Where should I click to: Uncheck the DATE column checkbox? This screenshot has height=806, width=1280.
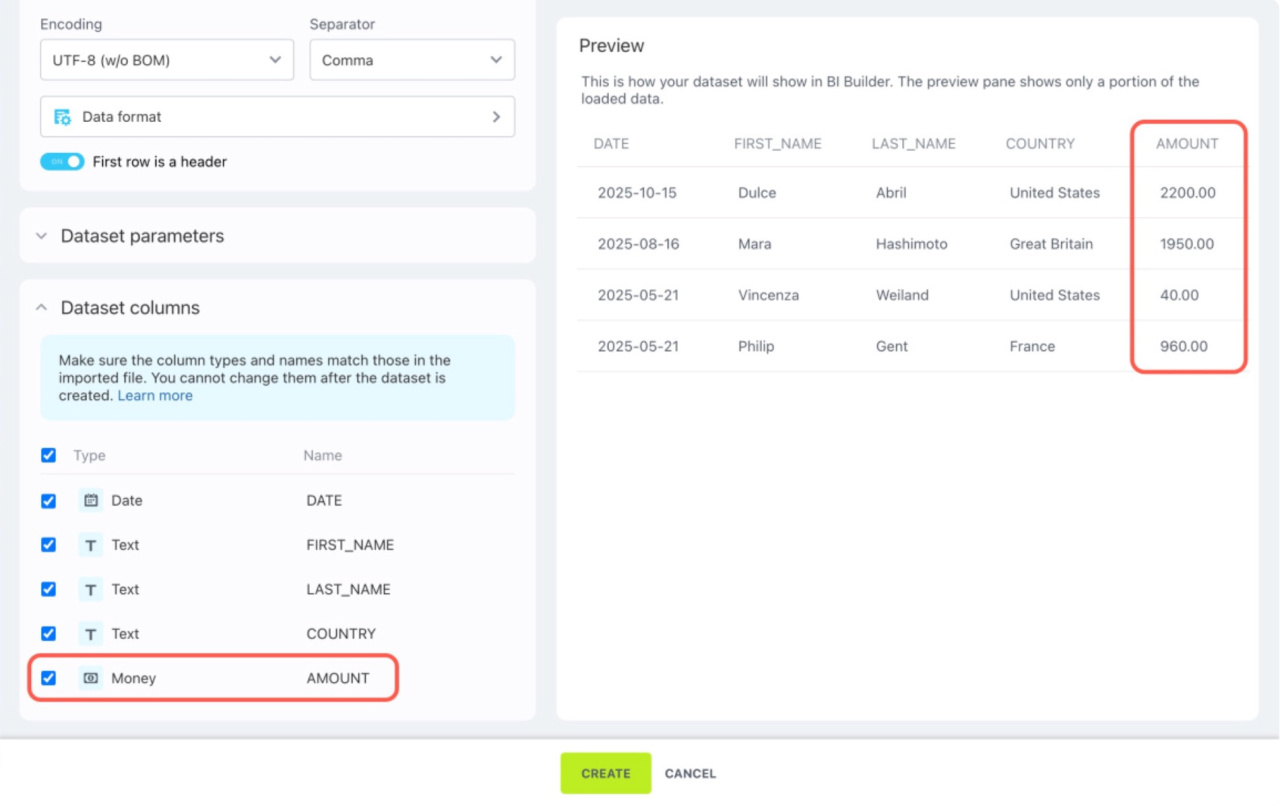point(48,500)
